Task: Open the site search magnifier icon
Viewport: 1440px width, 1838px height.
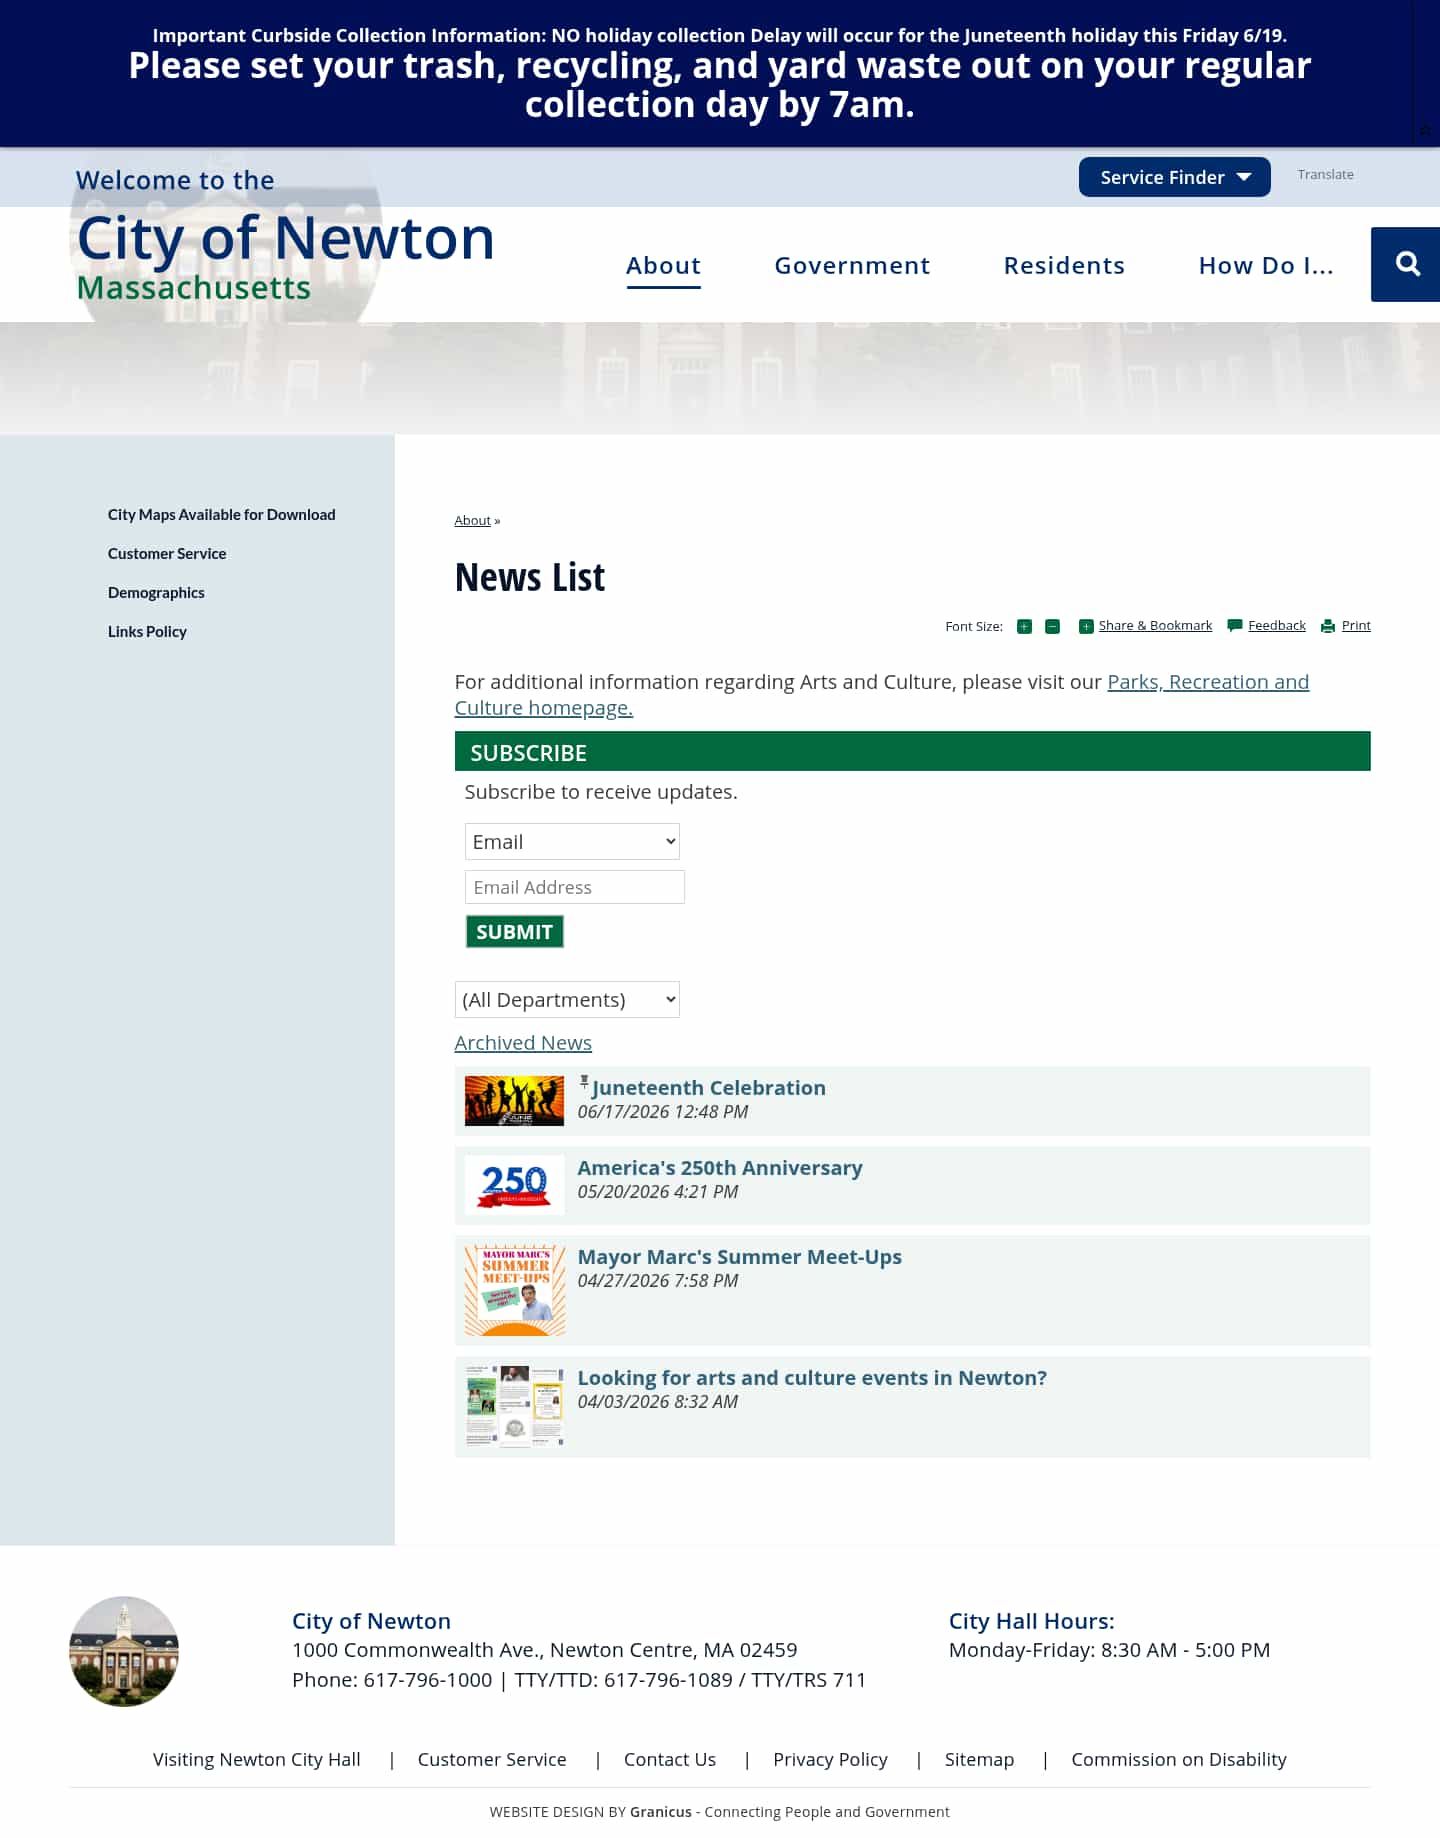Action: point(1406,264)
